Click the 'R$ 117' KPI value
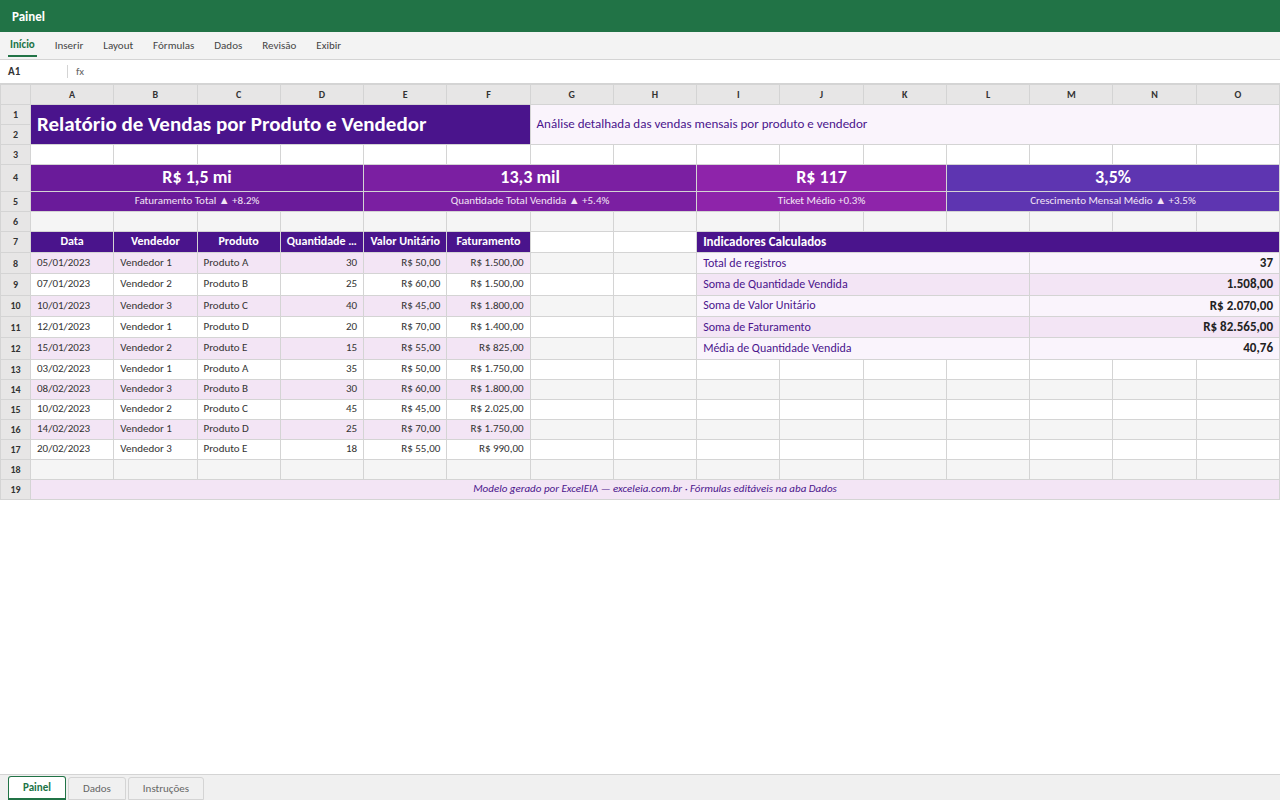The width and height of the screenshot is (1280, 800). pos(822,177)
